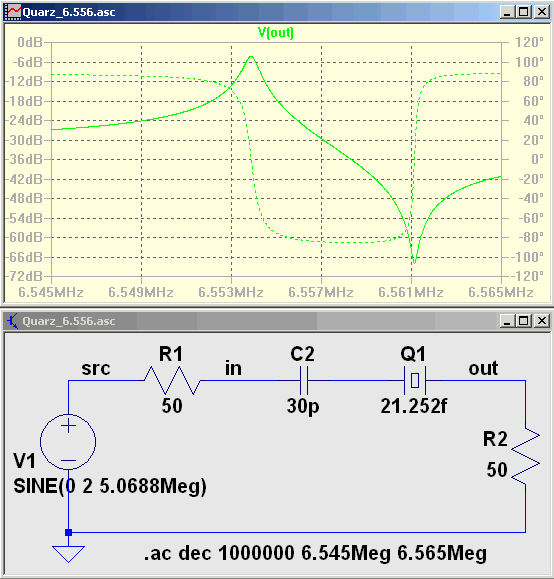
Task: Select resistor R2 symbol
Action: click(x=526, y=457)
